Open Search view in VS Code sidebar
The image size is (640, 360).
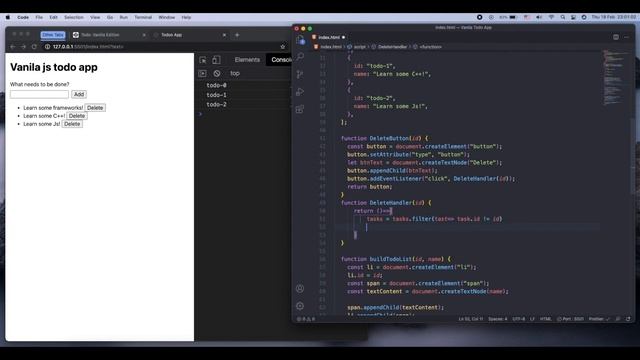pyautogui.click(x=300, y=56)
